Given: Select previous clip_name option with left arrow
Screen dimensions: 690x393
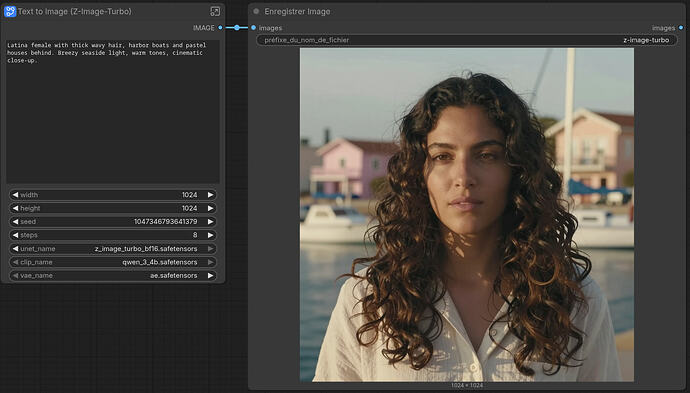Looking at the screenshot, I should click(15, 262).
